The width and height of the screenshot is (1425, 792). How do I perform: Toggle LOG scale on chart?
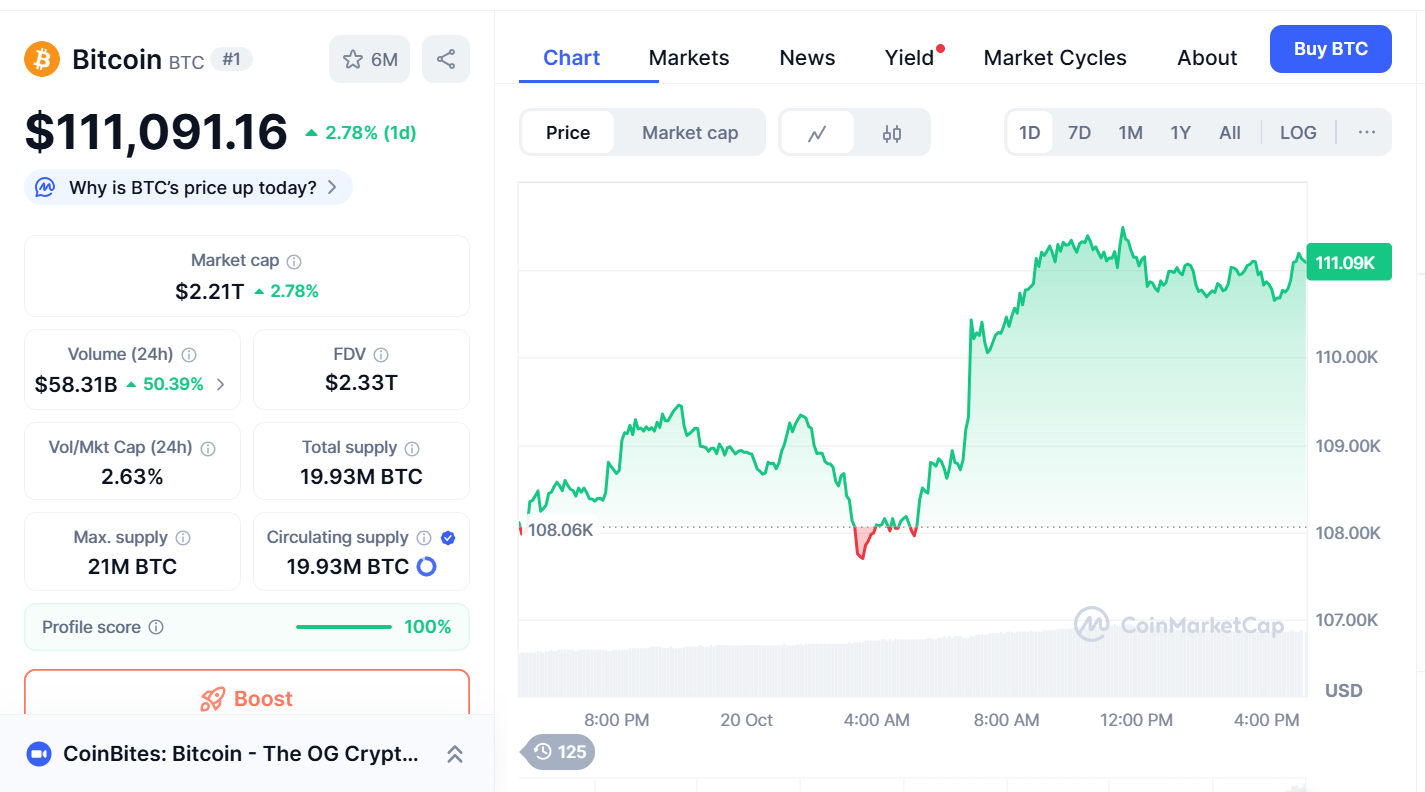coord(1298,133)
